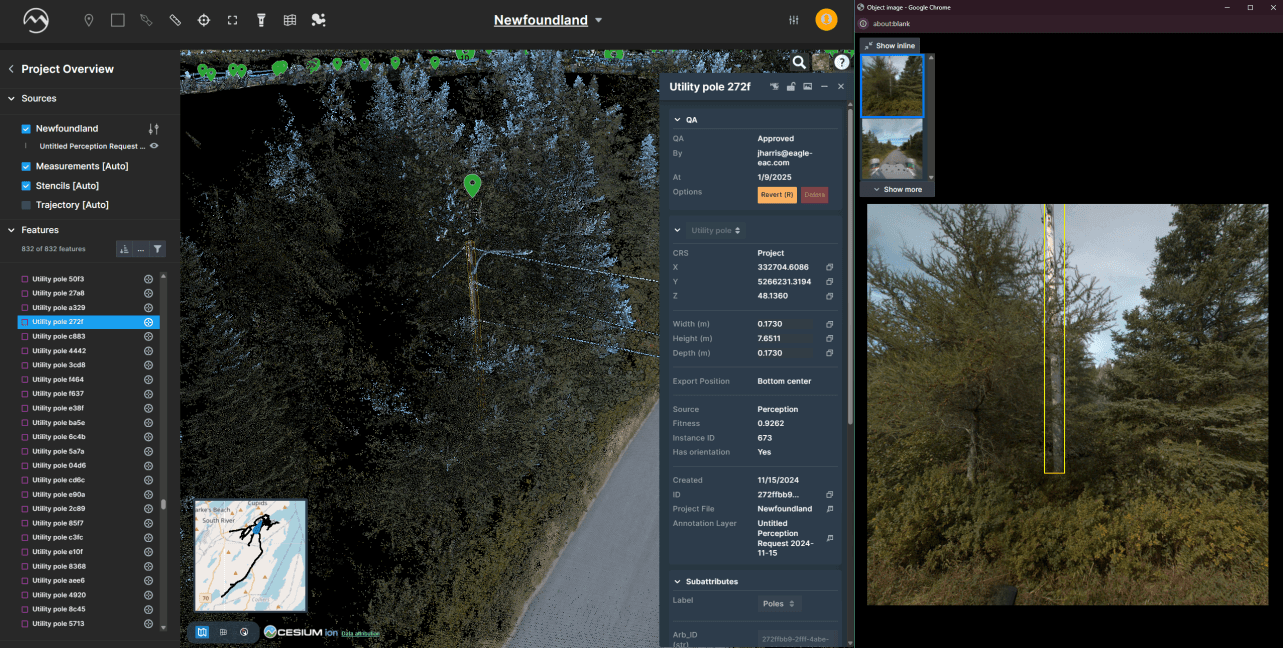The width and height of the screenshot is (1284, 648).
Task: Open the map grid tool
Action: (x=290, y=20)
